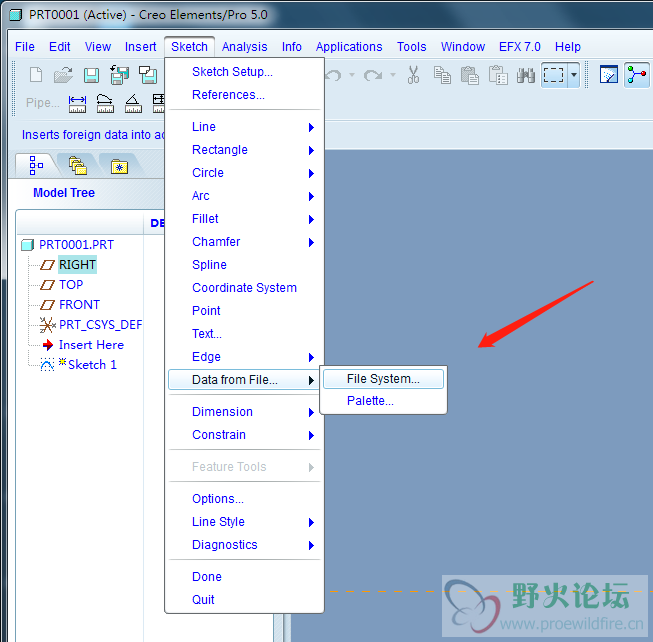This screenshot has width=653, height=642.
Task: Expand the Constrain submenu
Action: [x=244, y=435]
